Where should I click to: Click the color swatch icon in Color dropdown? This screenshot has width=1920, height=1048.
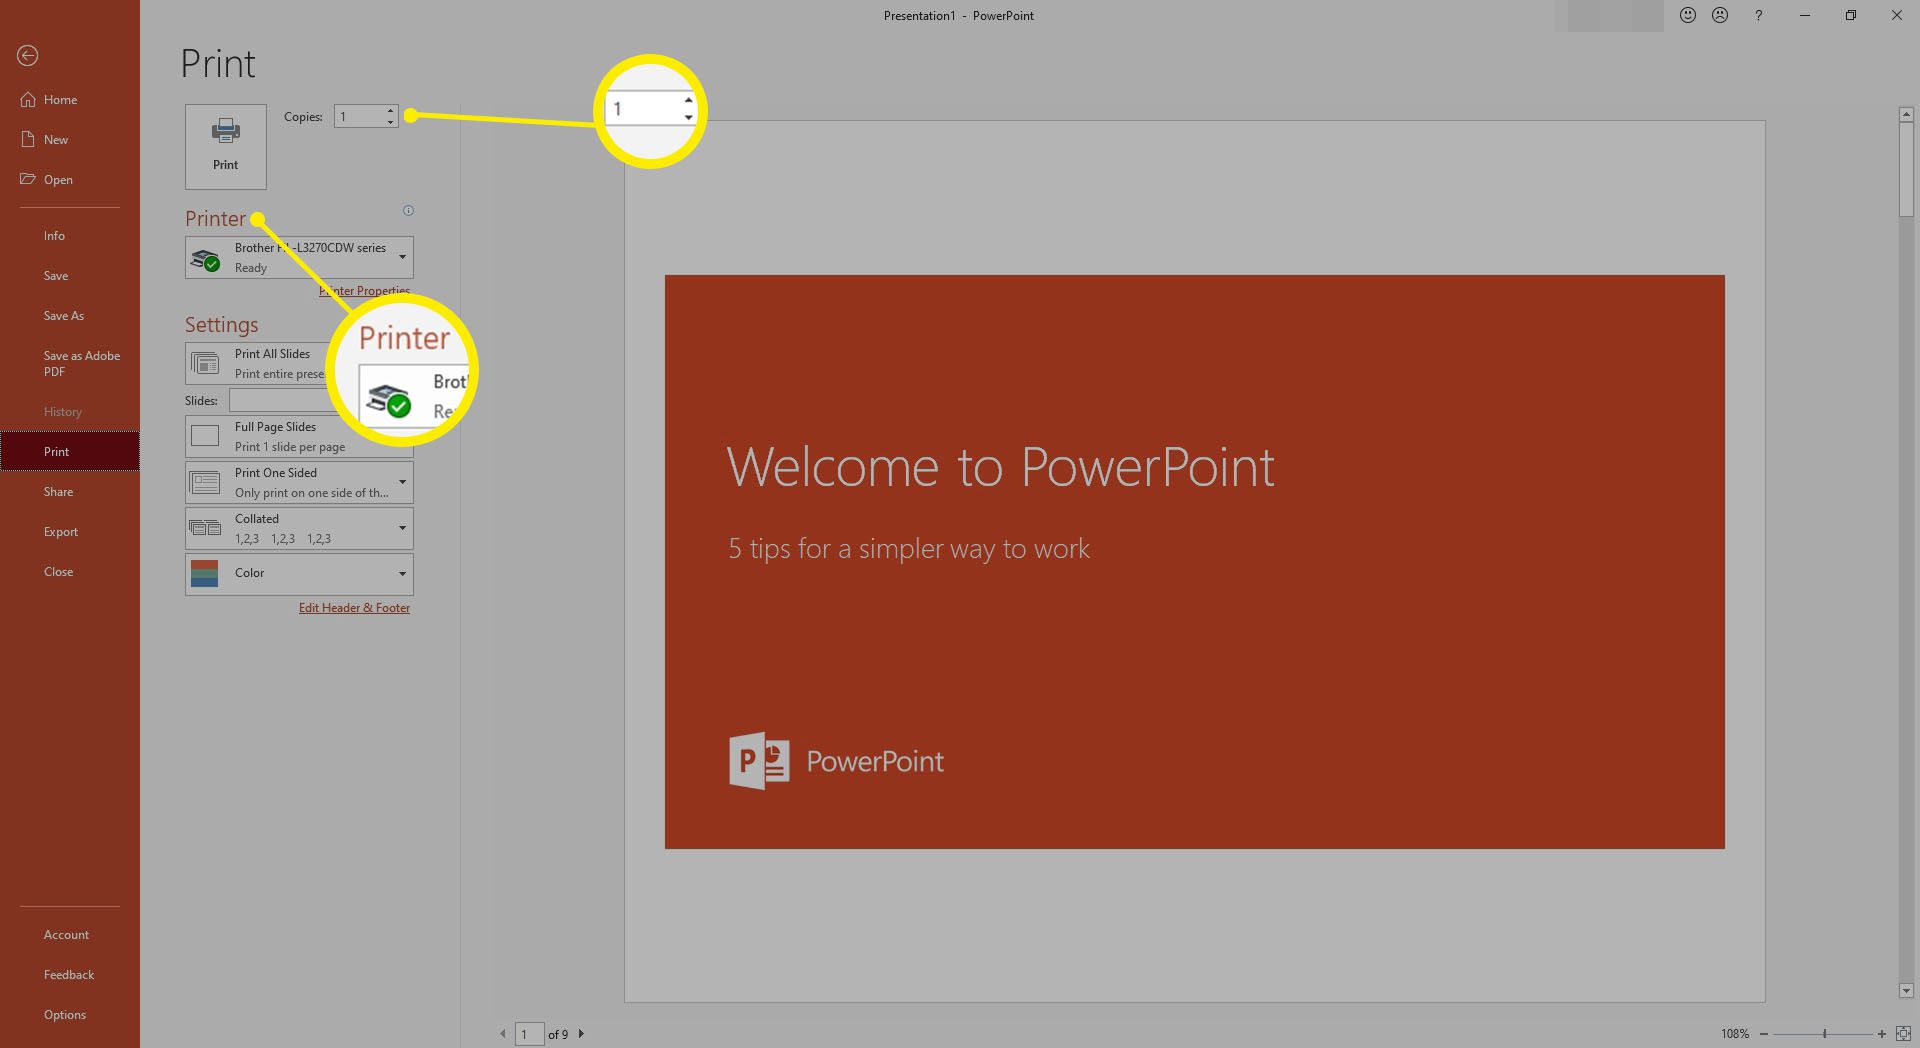(x=204, y=574)
